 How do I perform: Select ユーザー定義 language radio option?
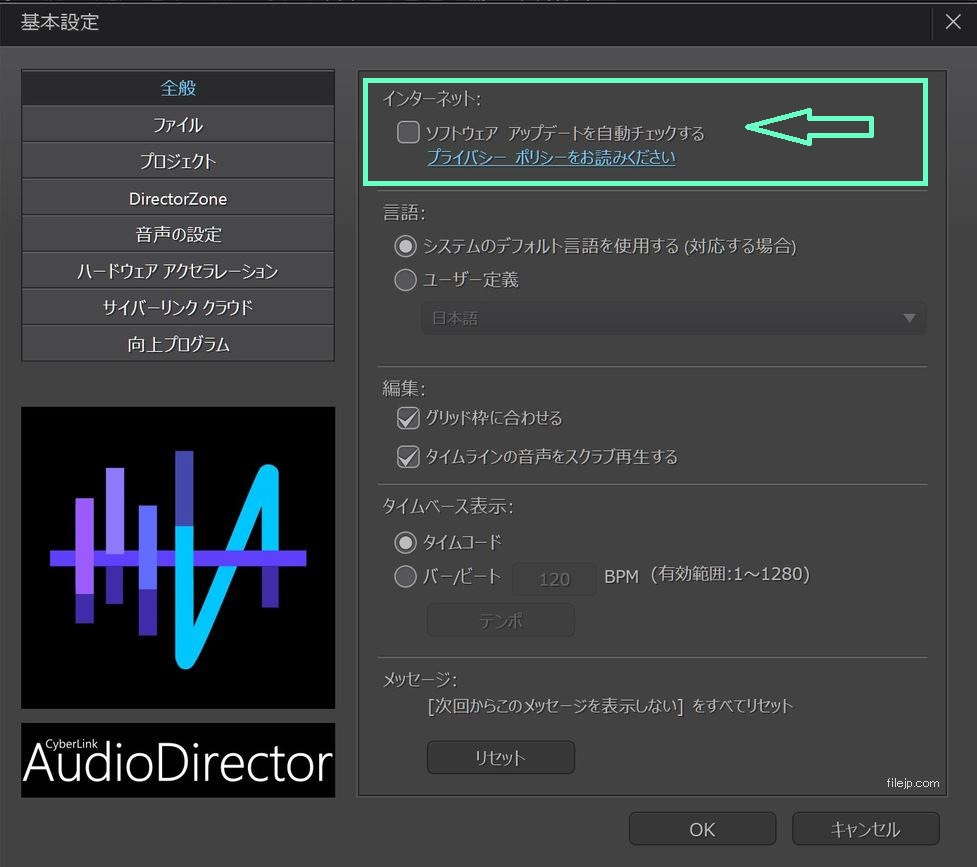[405, 280]
